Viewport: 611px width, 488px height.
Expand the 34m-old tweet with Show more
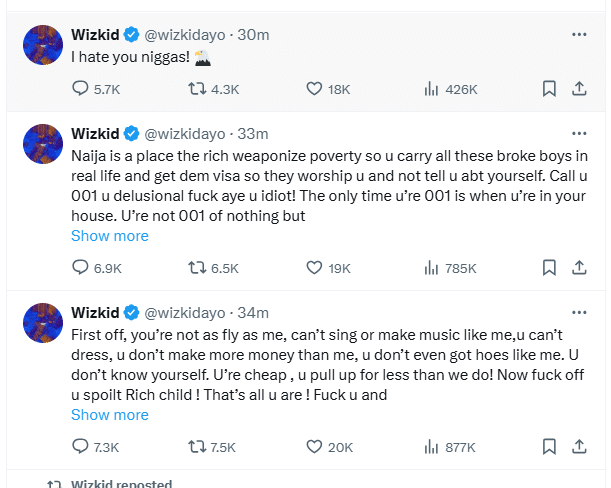point(109,414)
